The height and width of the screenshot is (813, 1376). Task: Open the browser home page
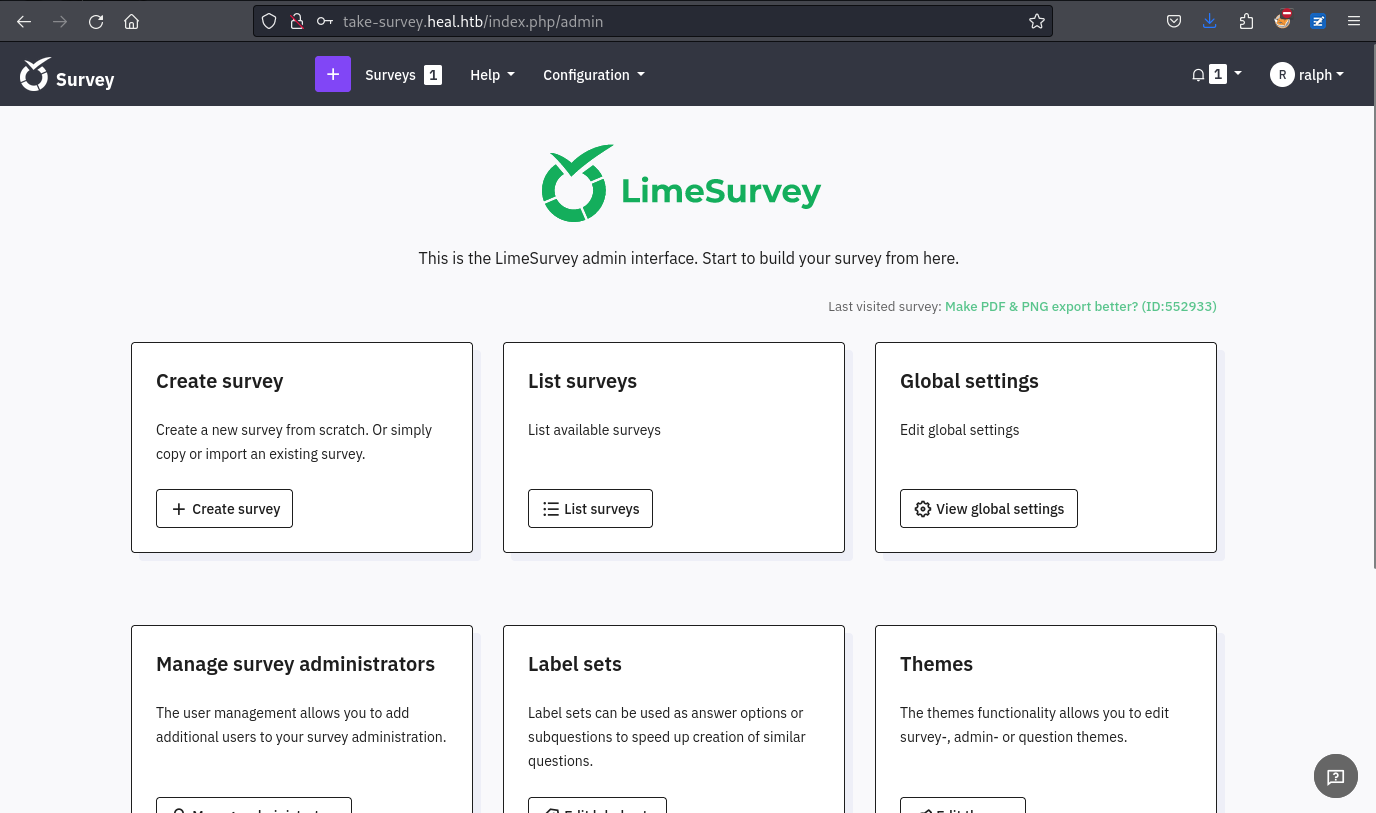131,21
